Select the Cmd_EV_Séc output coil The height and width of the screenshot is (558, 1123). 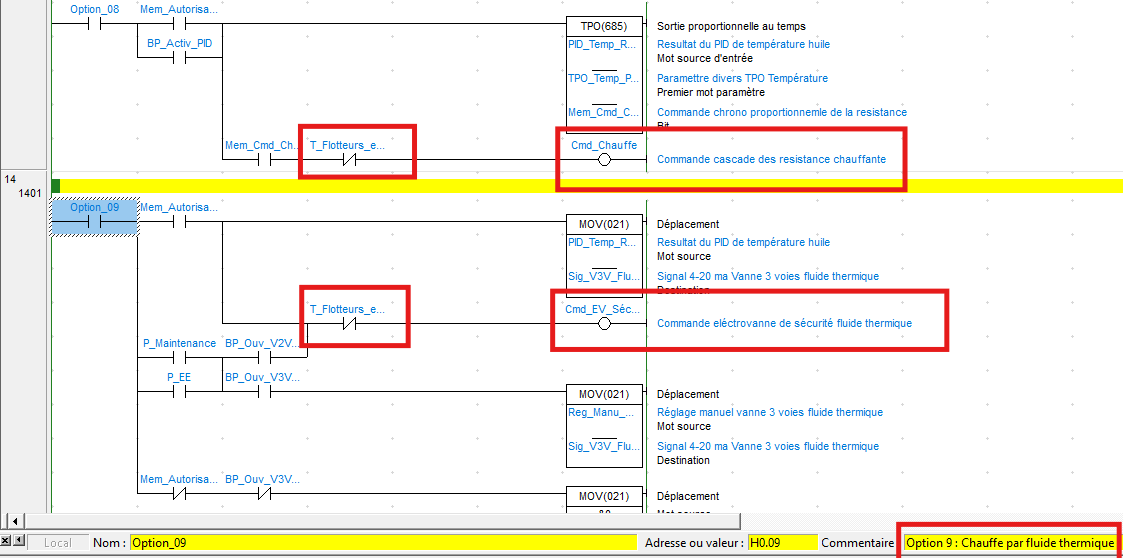(604, 324)
